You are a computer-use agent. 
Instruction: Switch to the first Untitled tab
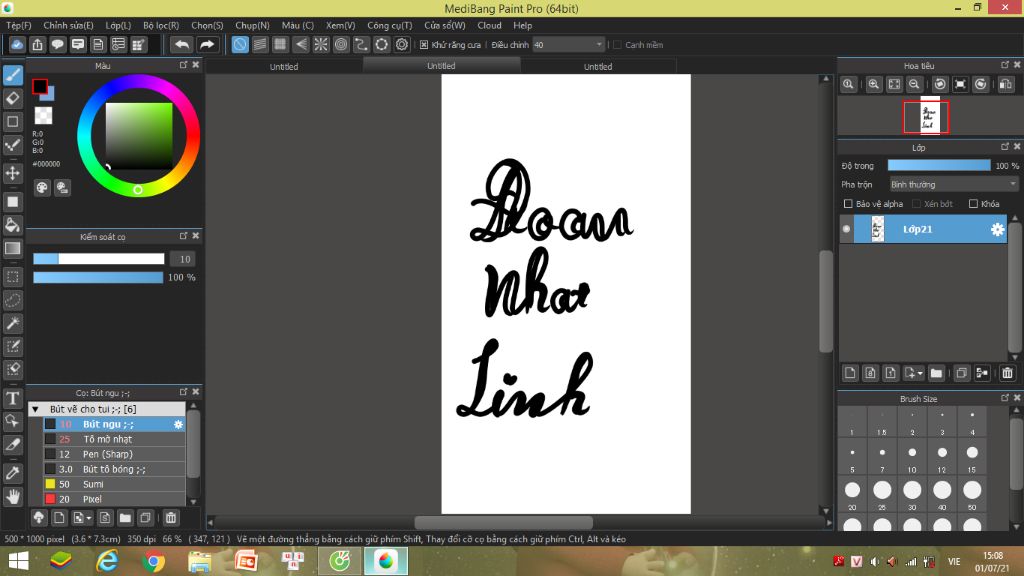284,66
